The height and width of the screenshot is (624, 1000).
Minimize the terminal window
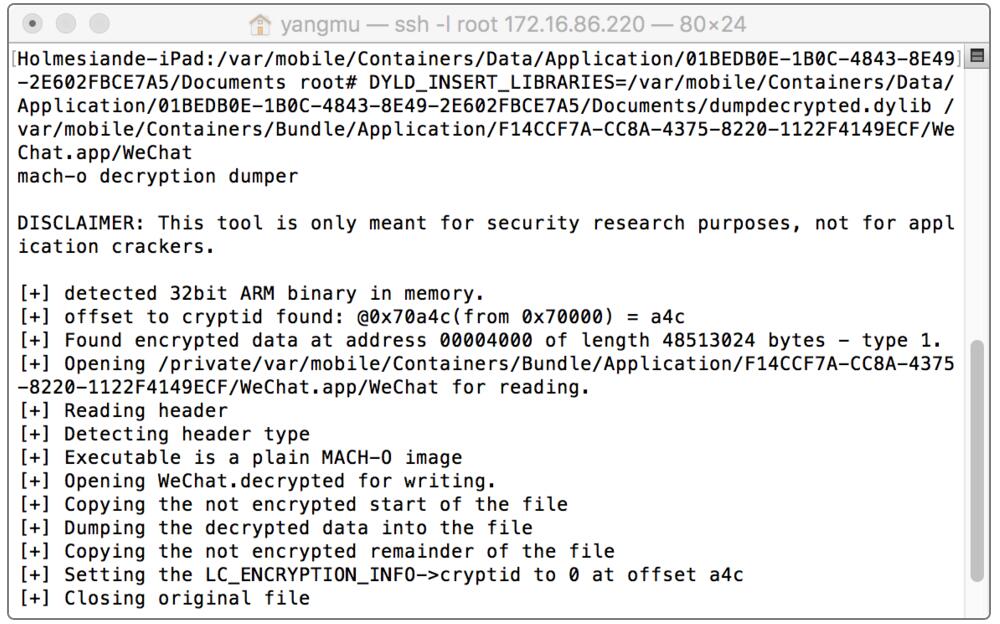point(66,23)
